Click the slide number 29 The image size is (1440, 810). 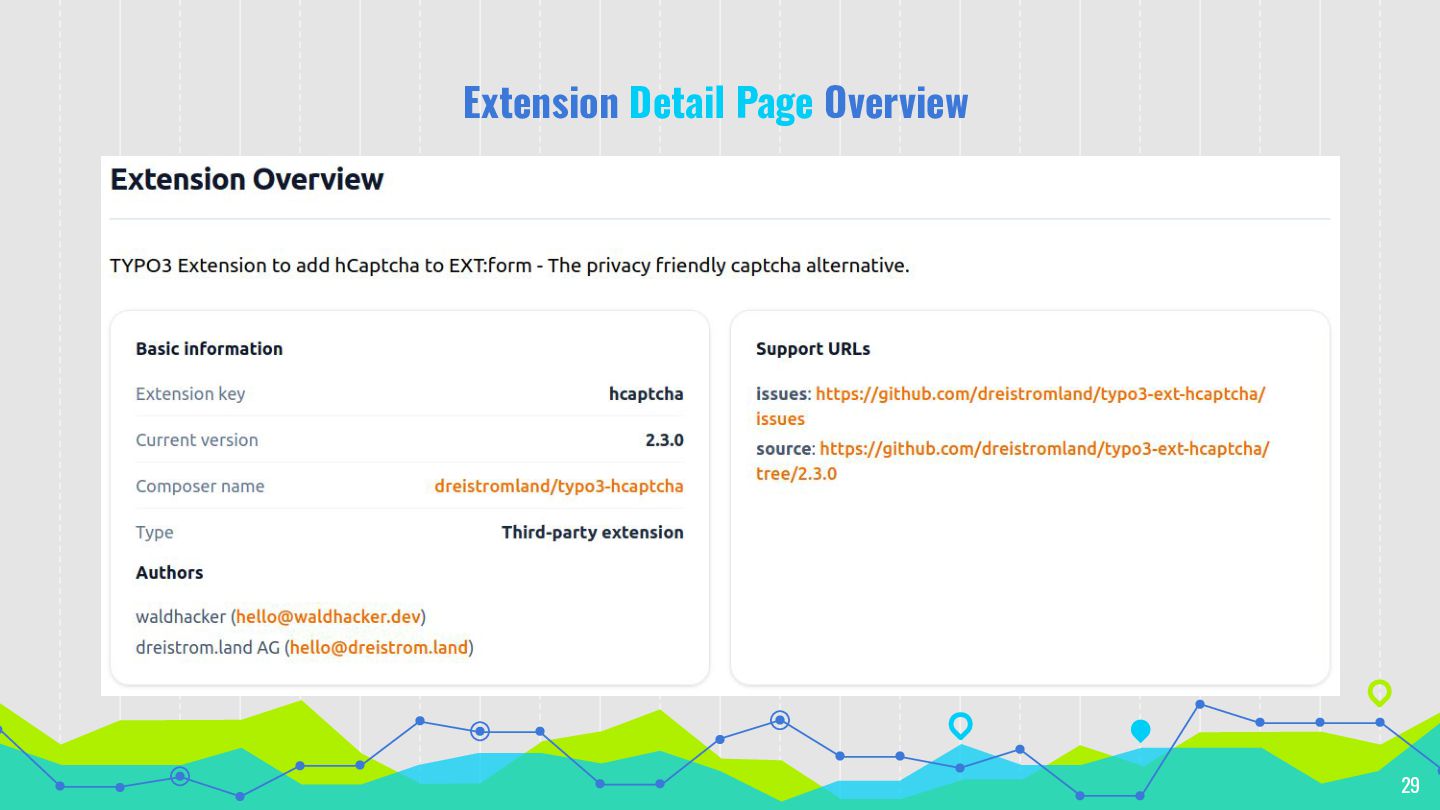(1410, 785)
